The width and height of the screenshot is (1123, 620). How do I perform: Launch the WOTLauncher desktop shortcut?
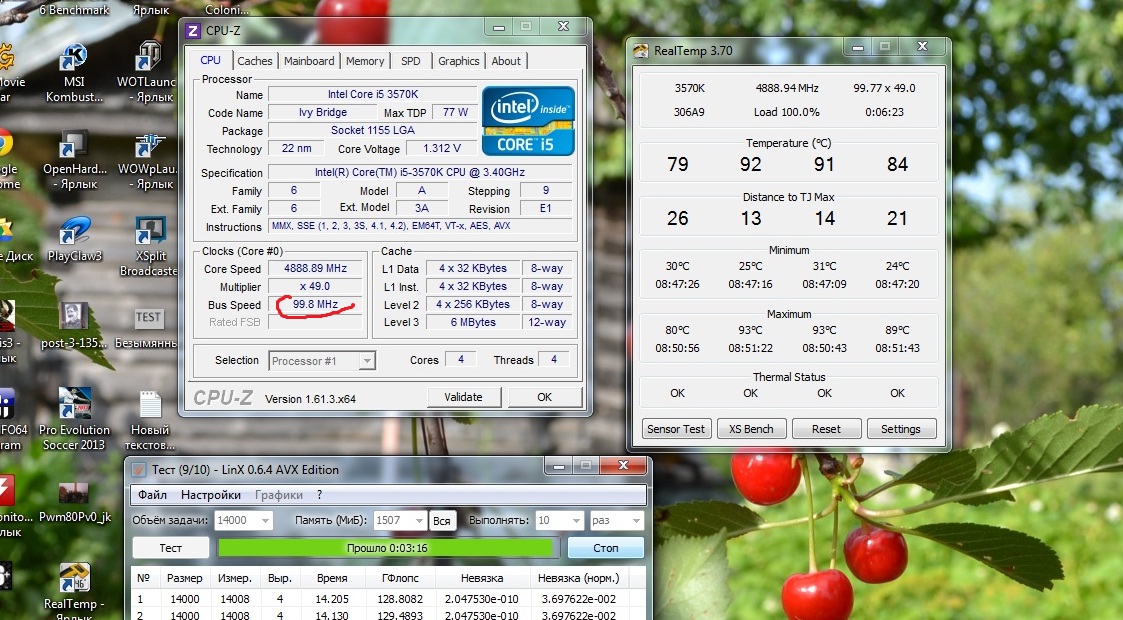149,60
